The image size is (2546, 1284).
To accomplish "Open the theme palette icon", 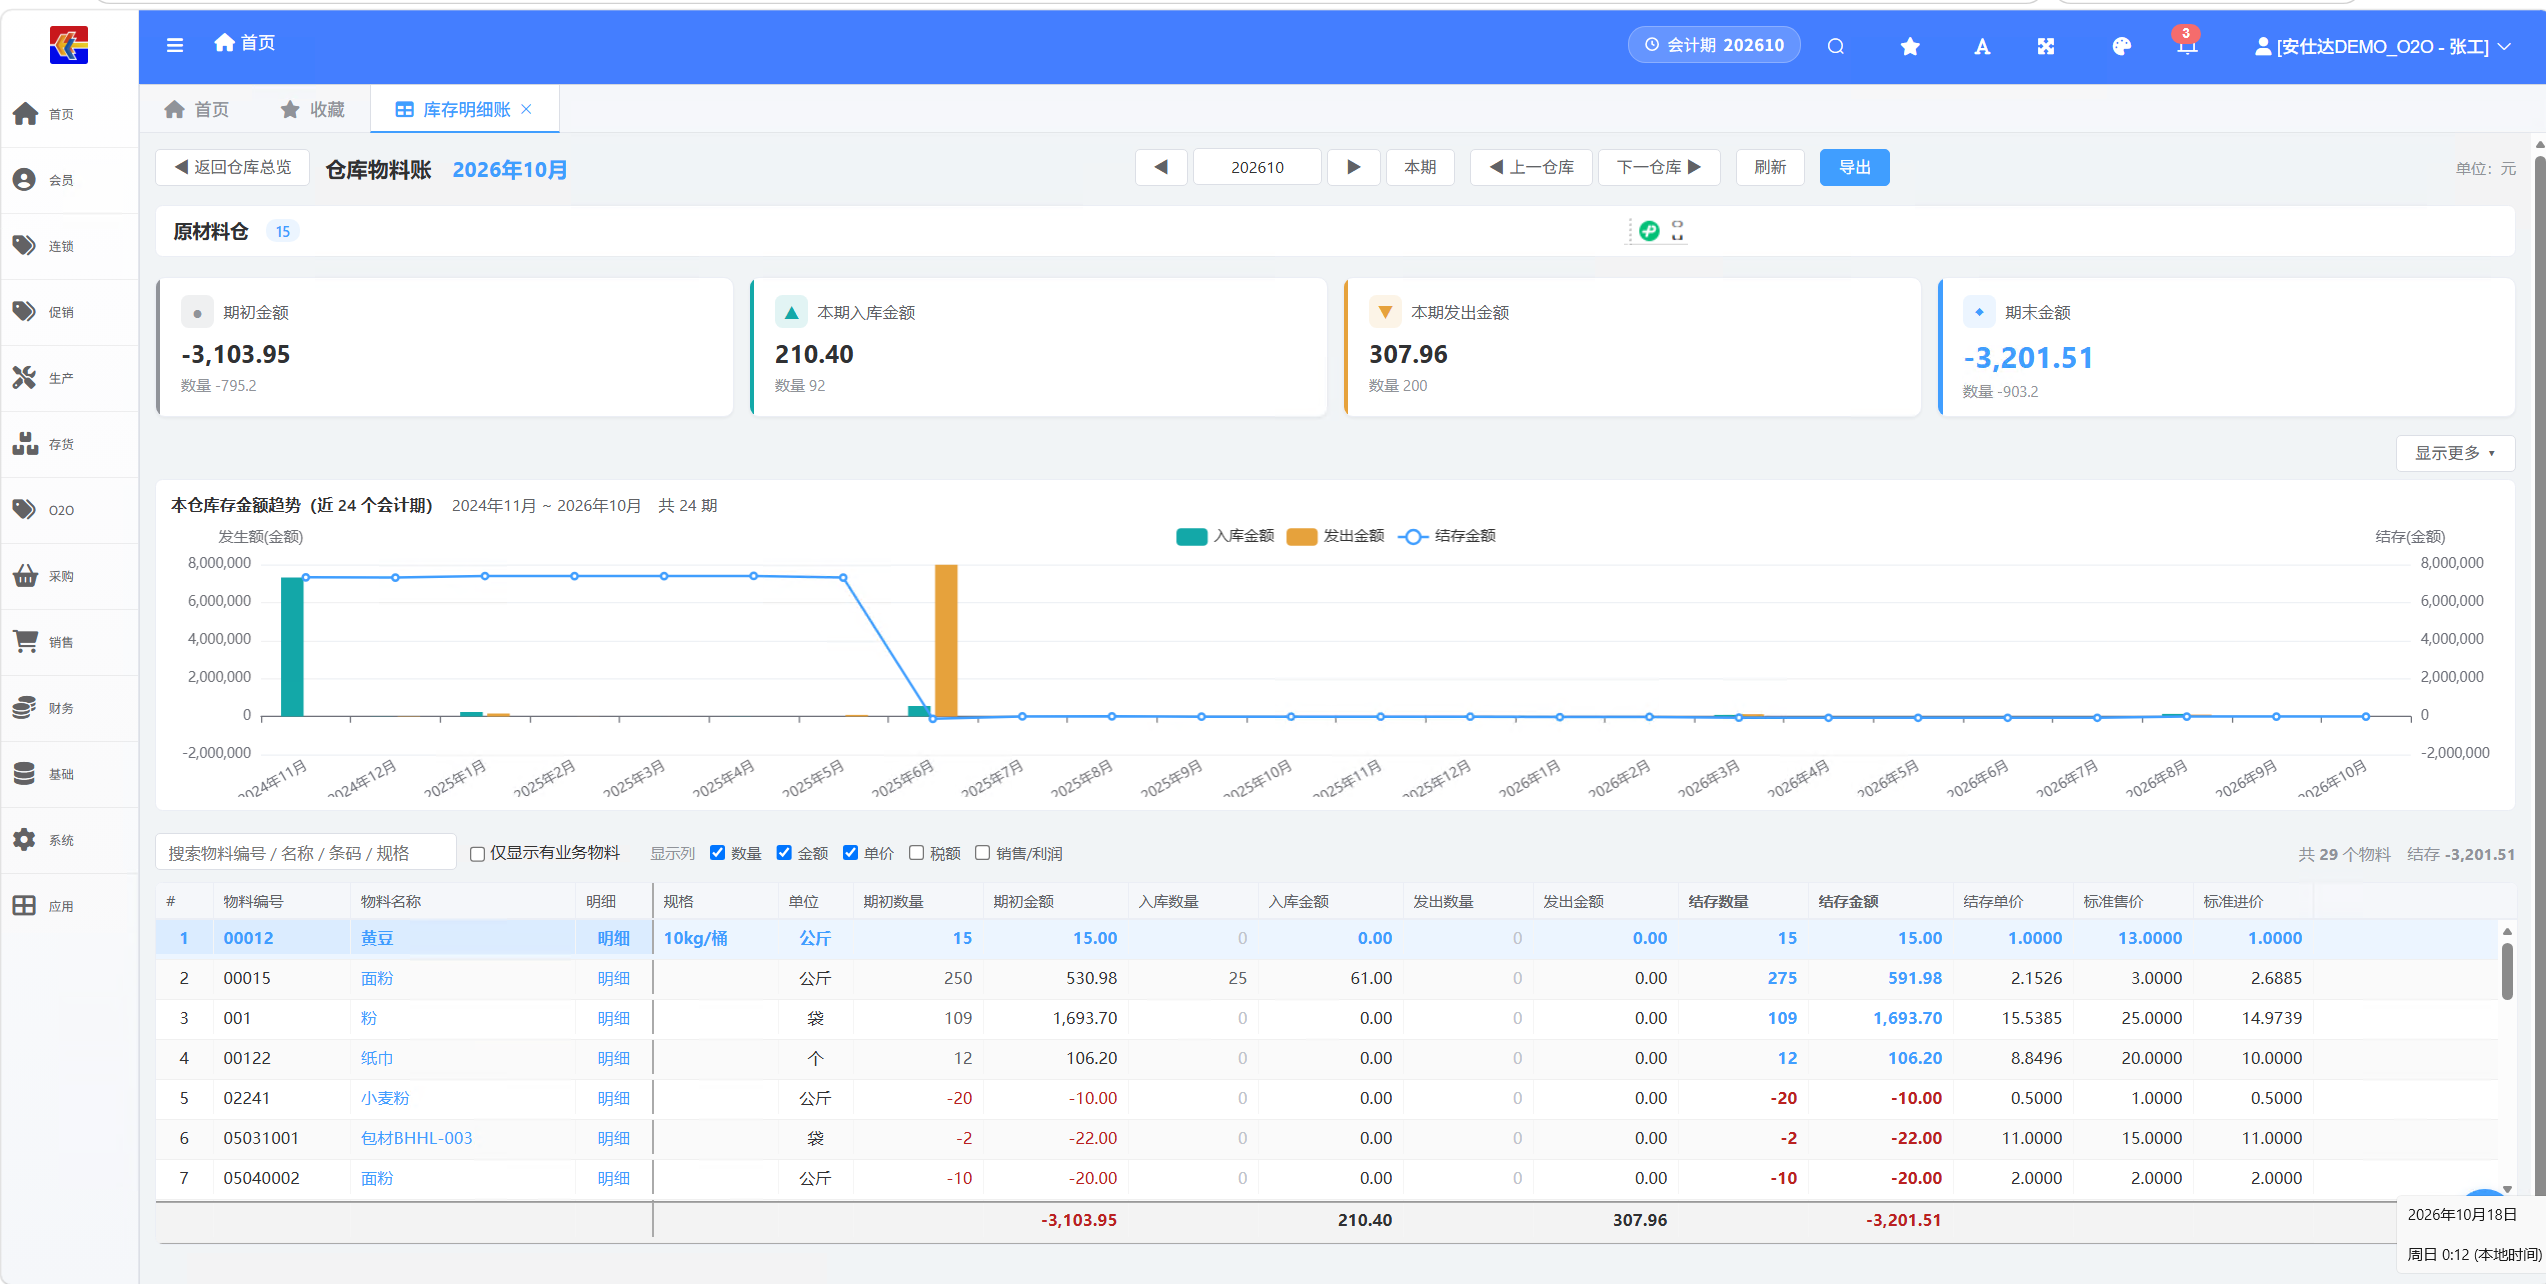I will click(x=2121, y=46).
